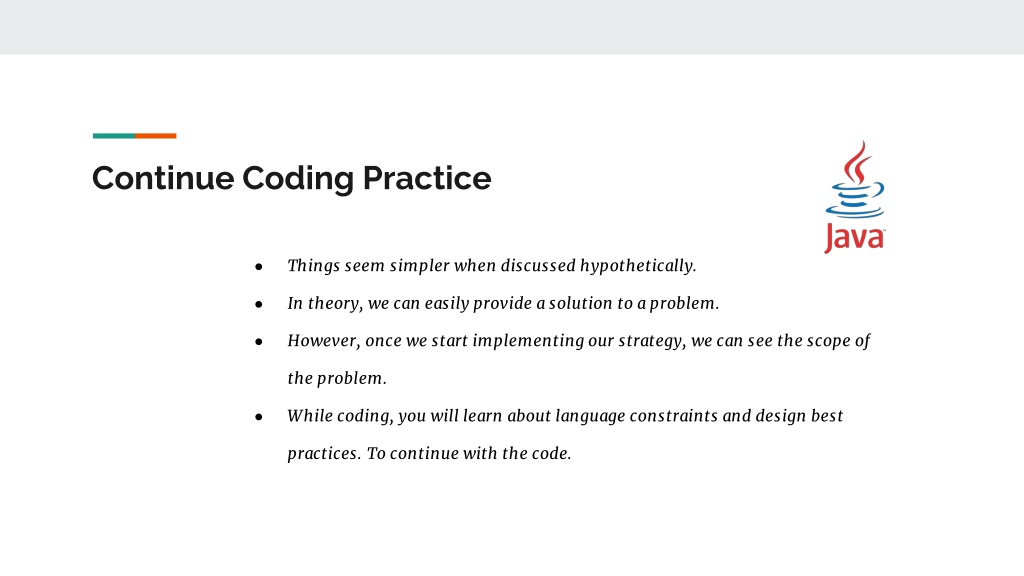Select the bullet dot before "Things seem simpler"
This screenshot has width=1024, height=576.
coord(259,266)
